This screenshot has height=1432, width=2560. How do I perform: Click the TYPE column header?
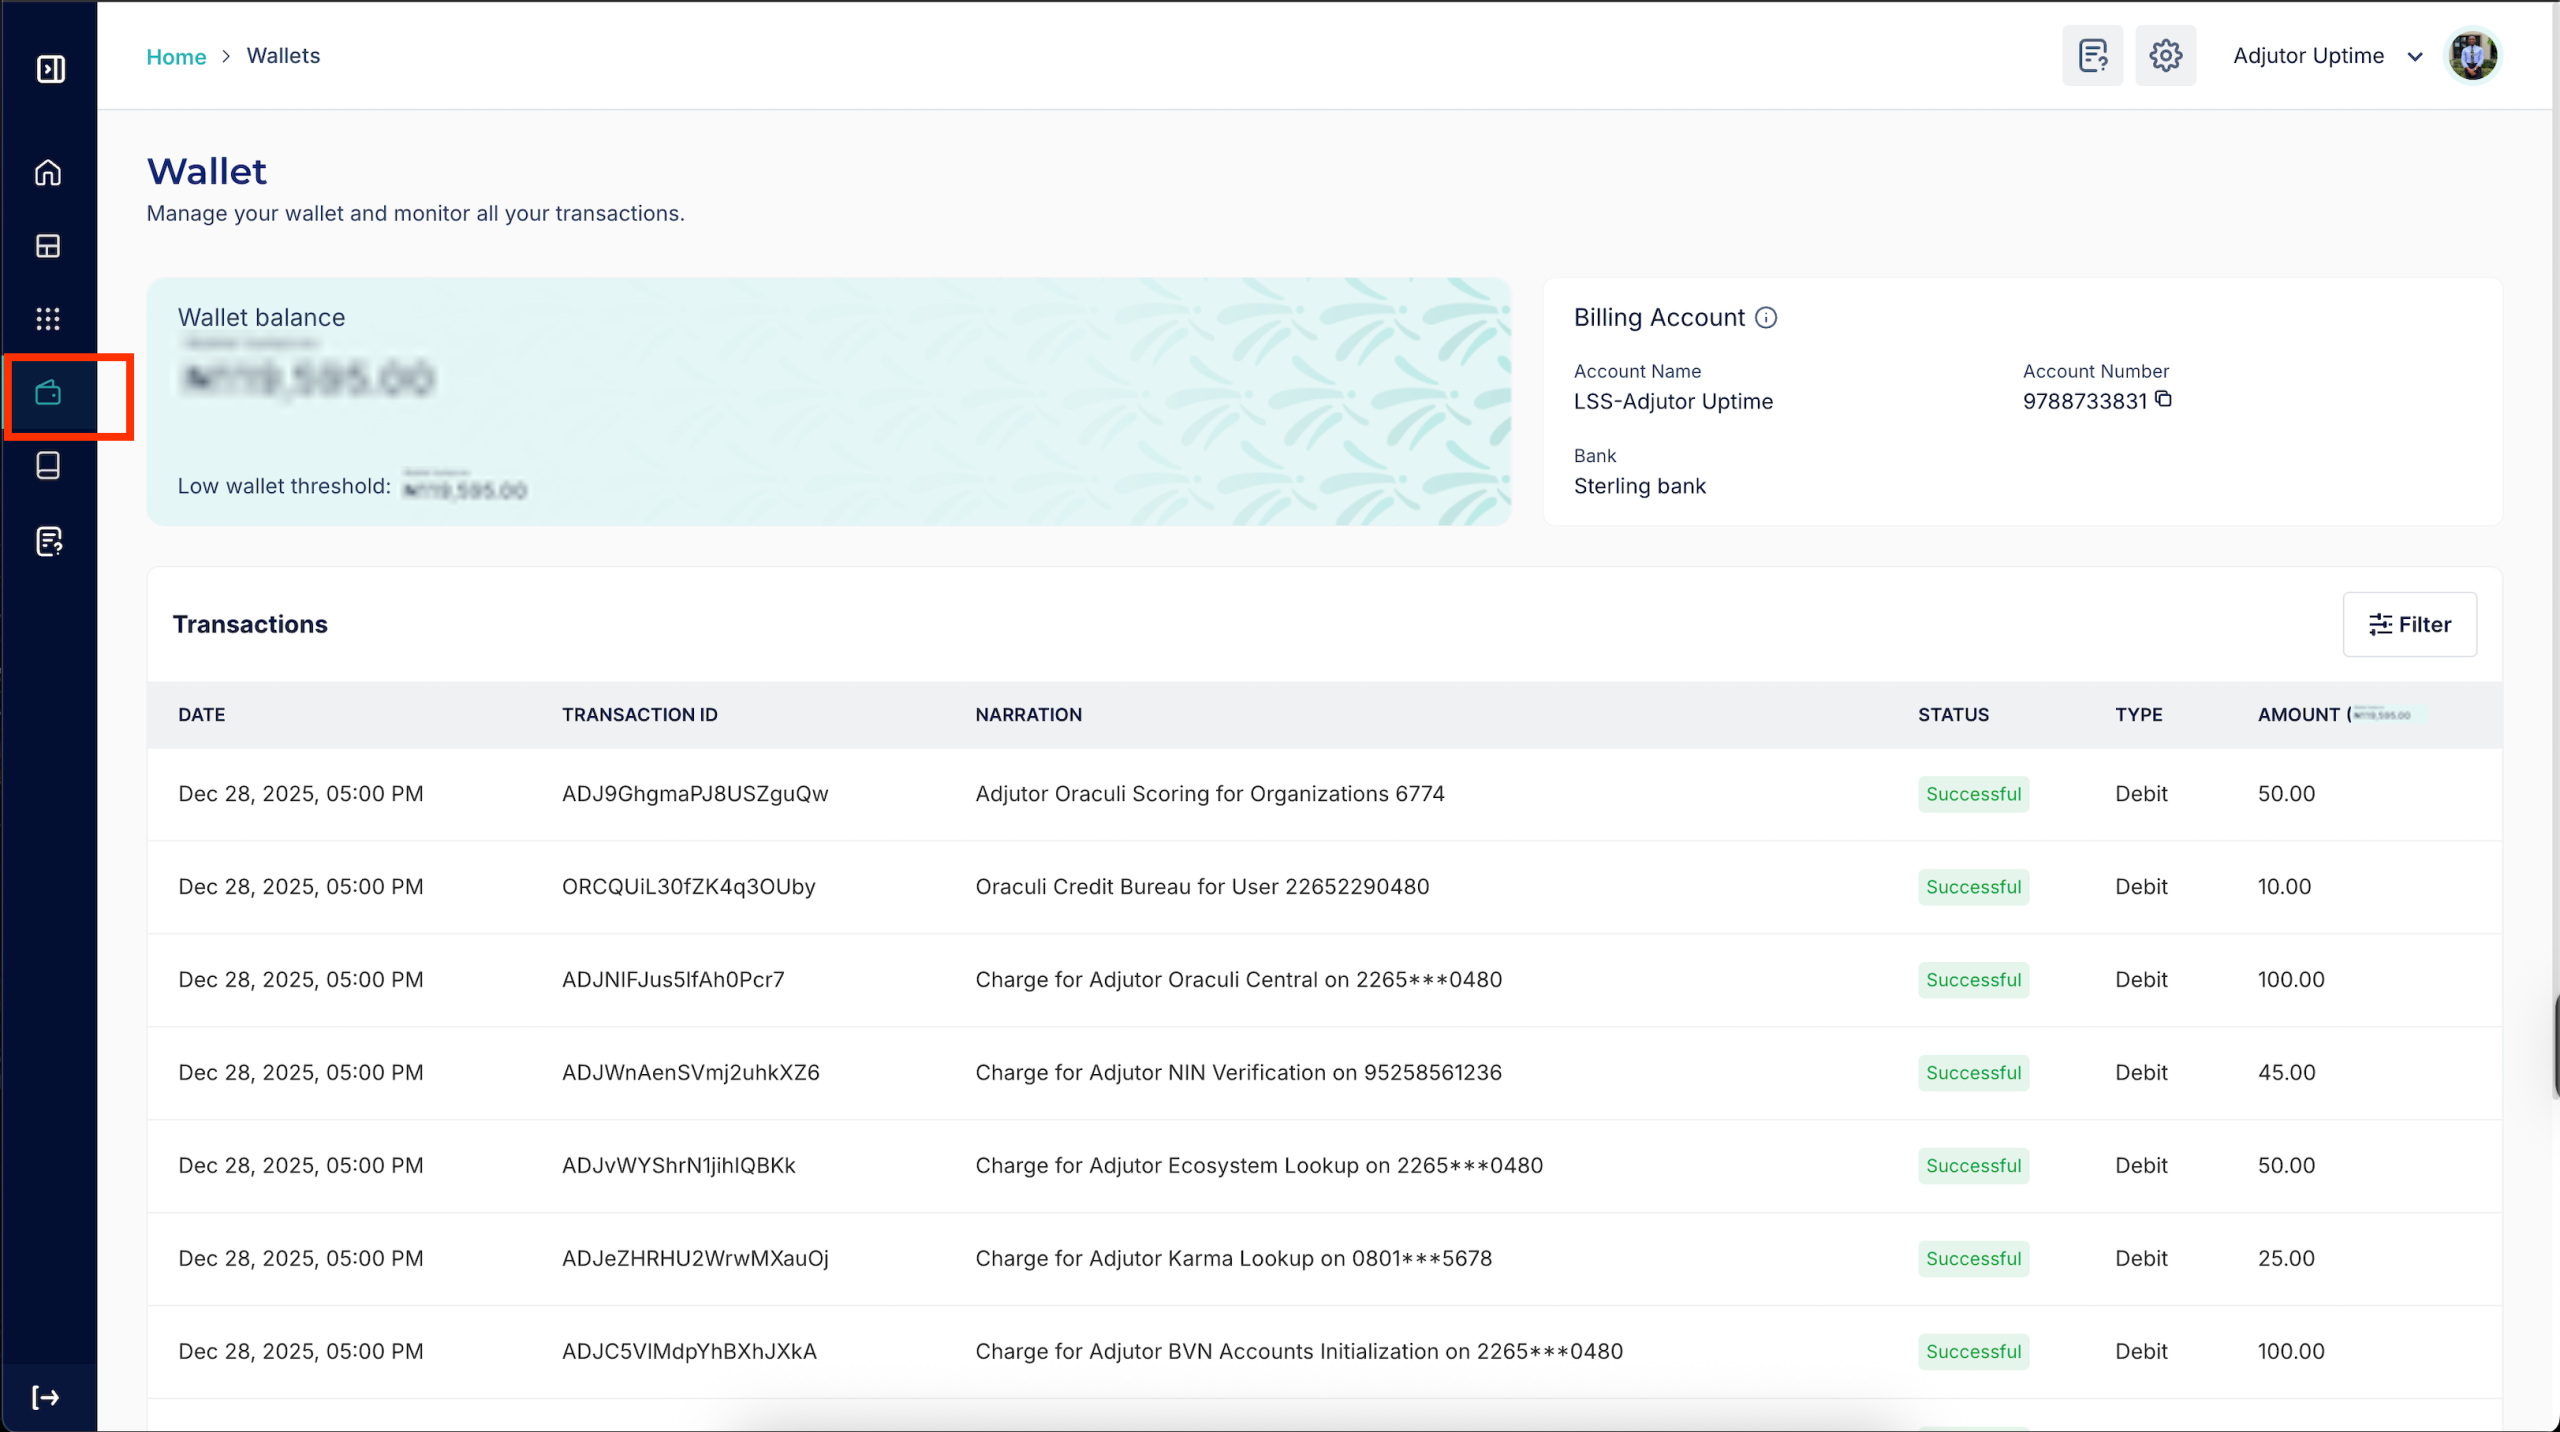[x=2138, y=714]
